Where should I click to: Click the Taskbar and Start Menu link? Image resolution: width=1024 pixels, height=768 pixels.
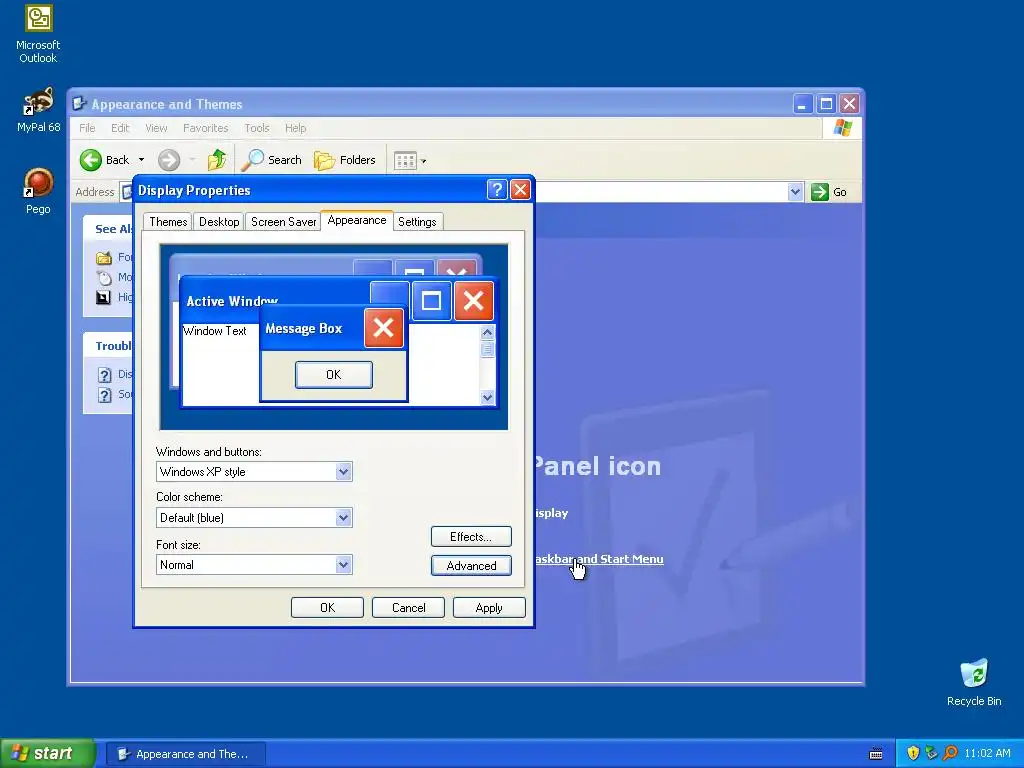pos(599,559)
